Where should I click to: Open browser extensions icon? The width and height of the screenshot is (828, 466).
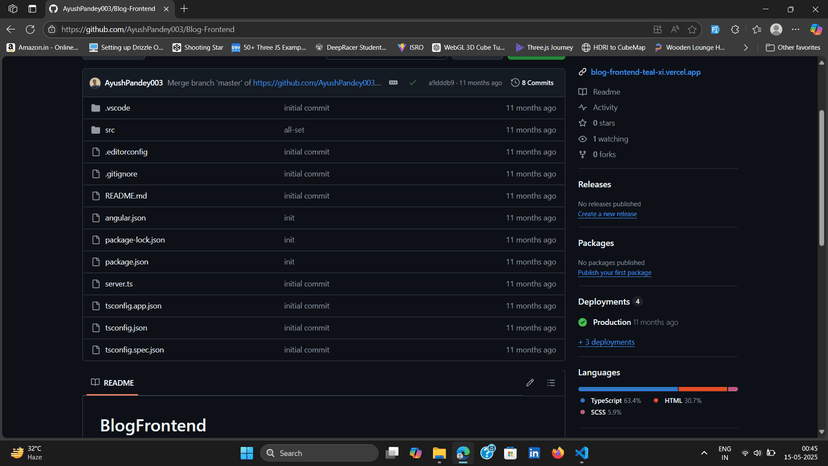(x=735, y=30)
